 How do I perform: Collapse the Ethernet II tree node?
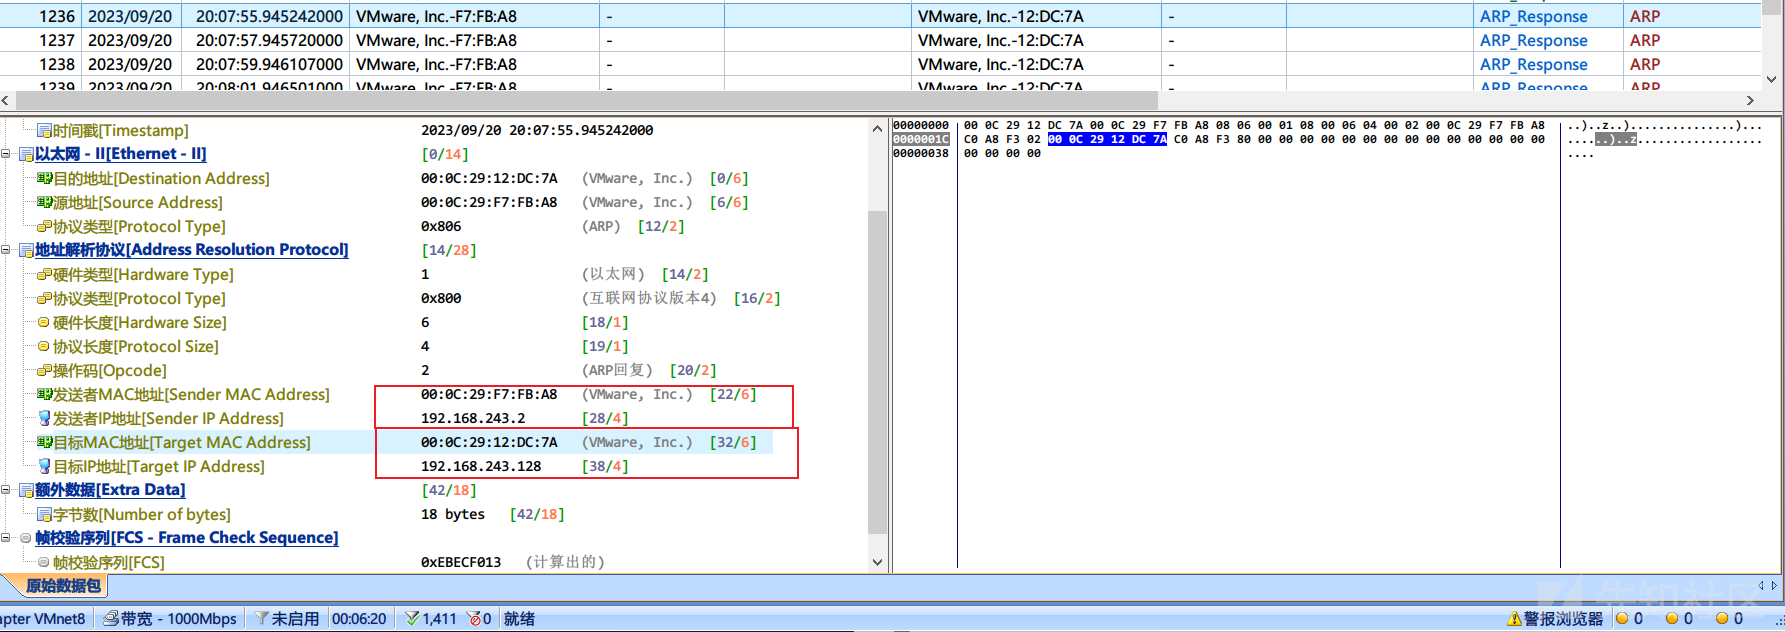click(6, 154)
